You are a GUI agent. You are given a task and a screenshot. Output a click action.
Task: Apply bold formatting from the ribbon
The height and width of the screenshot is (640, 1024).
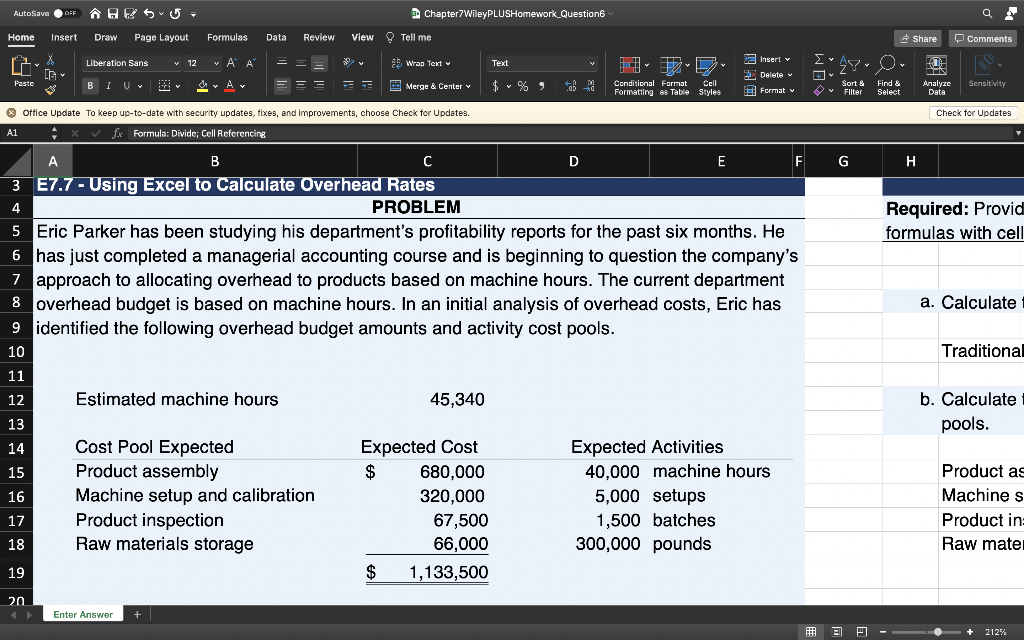[x=89, y=85]
